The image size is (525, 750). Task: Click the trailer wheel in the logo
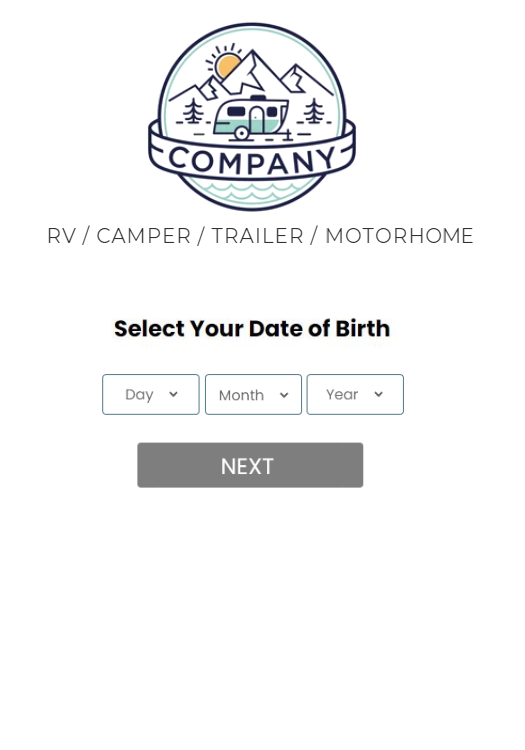[241, 133]
